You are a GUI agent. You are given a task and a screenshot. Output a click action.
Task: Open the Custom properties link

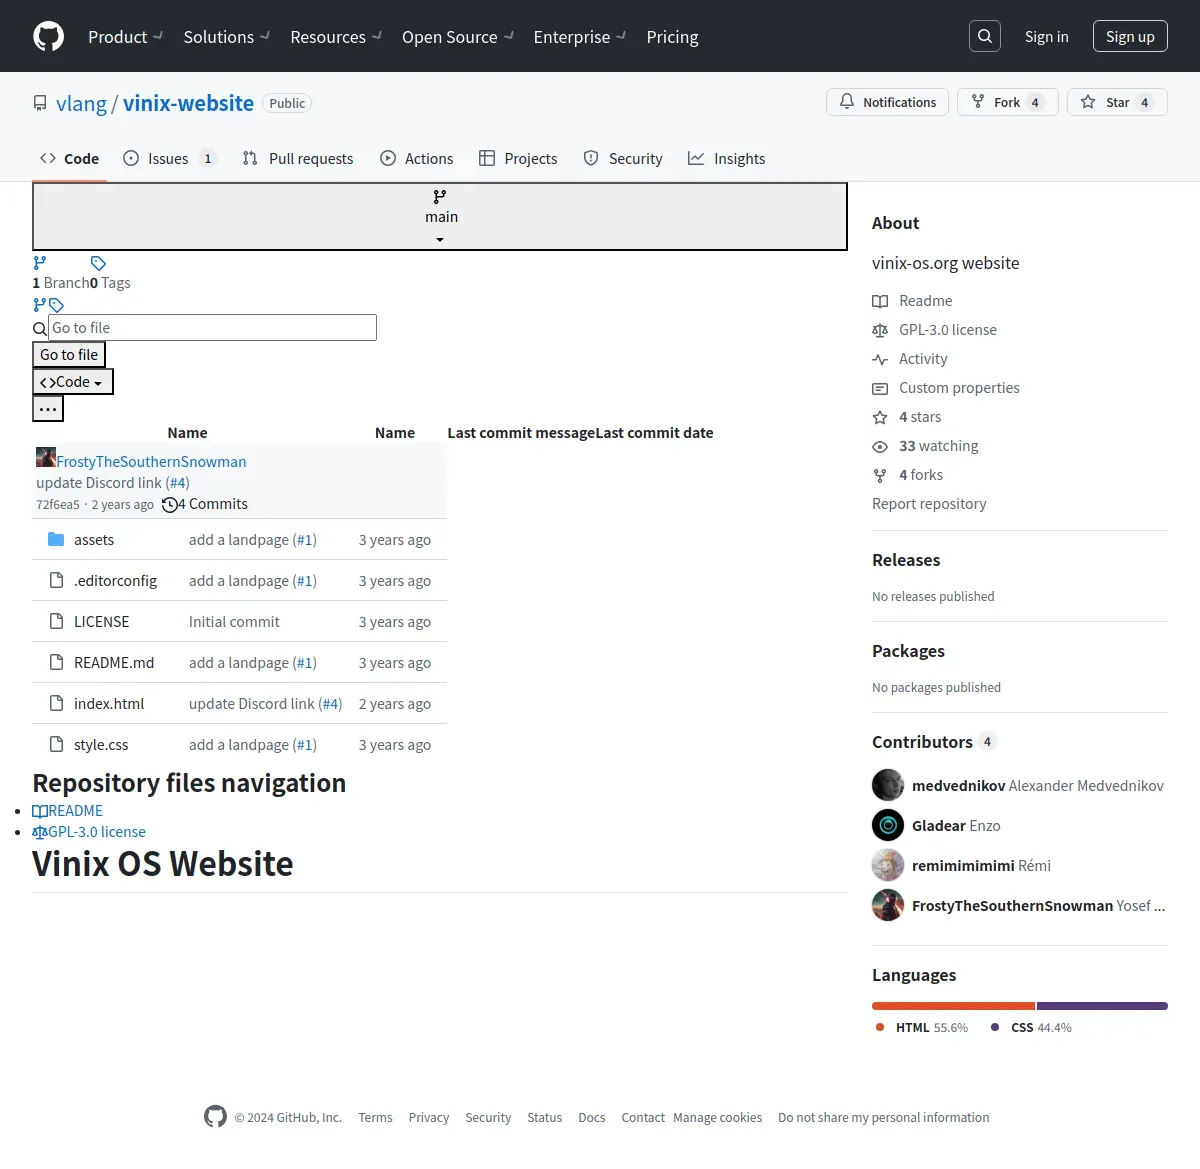click(946, 388)
